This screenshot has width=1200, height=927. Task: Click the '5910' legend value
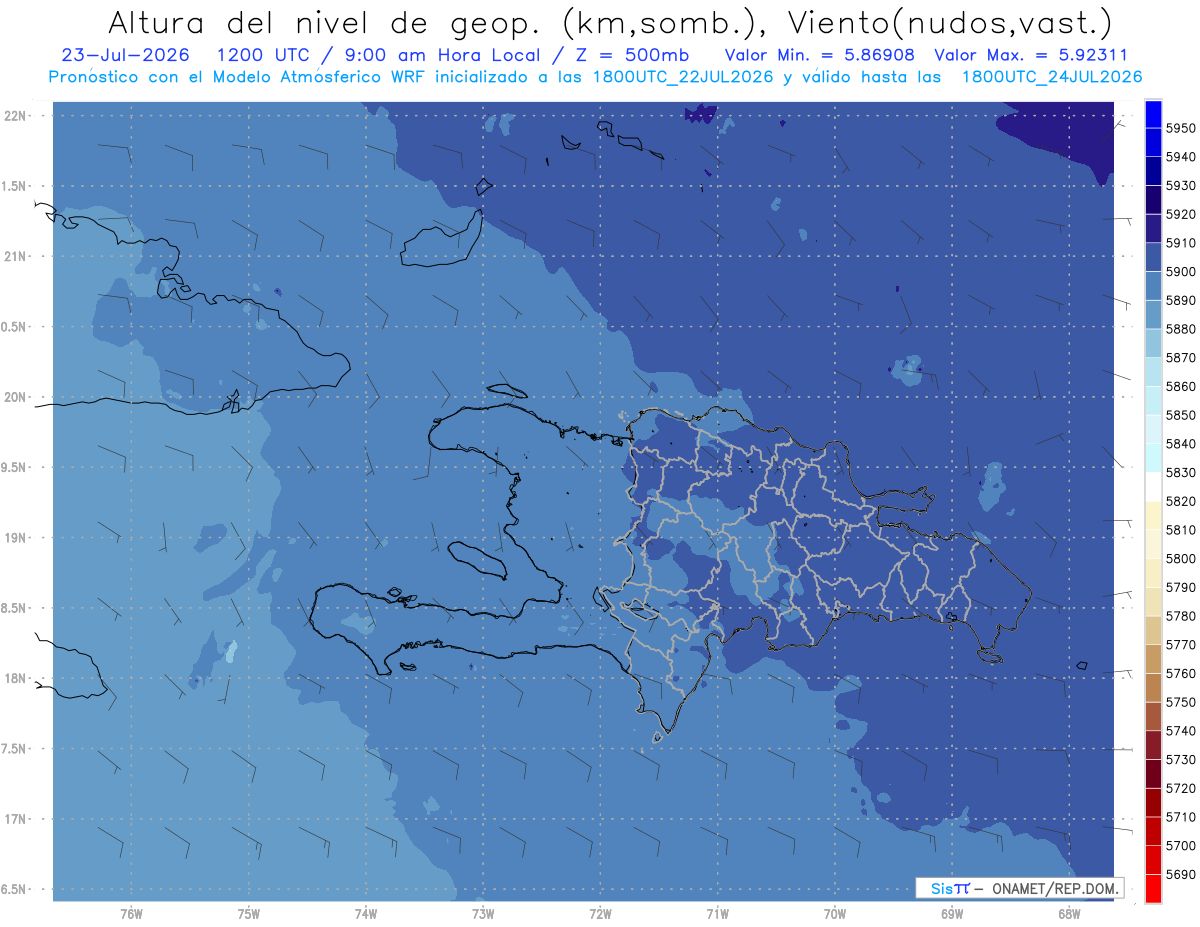[1181, 242]
